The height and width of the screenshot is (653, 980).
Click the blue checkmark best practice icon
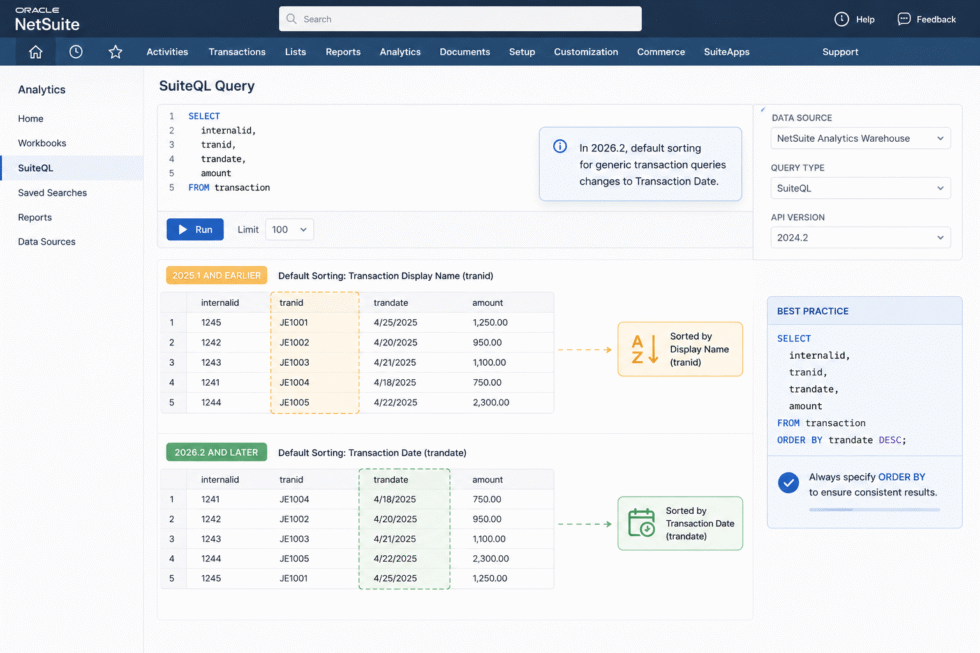click(x=788, y=482)
